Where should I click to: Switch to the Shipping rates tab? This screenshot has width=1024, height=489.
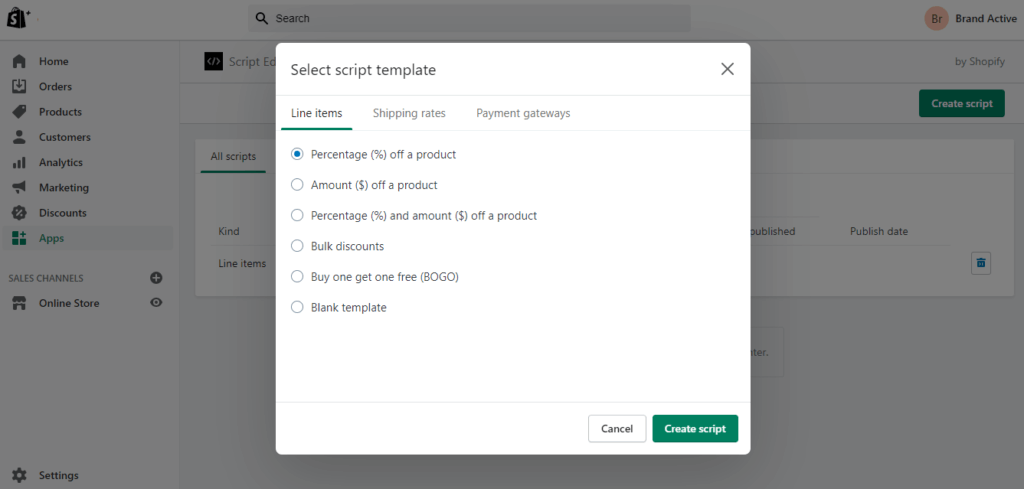(409, 113)
